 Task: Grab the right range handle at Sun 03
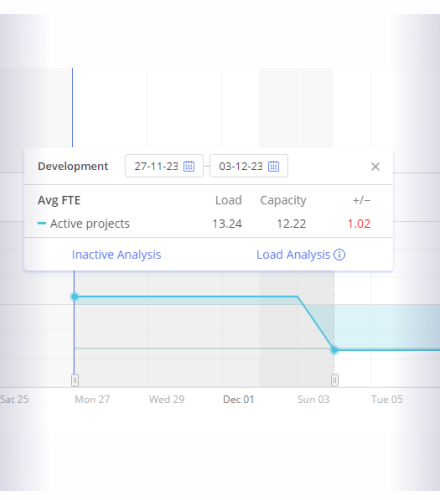click(x=335, y=380)
